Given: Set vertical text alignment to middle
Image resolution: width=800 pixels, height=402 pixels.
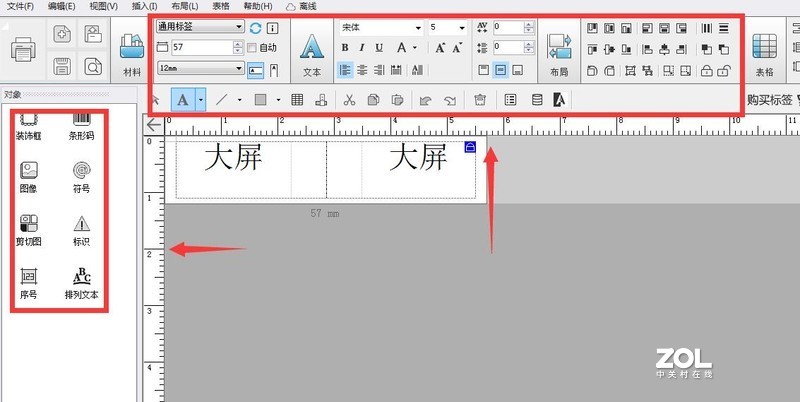Looking at the screenshot, I should click(x=501, y=70).
